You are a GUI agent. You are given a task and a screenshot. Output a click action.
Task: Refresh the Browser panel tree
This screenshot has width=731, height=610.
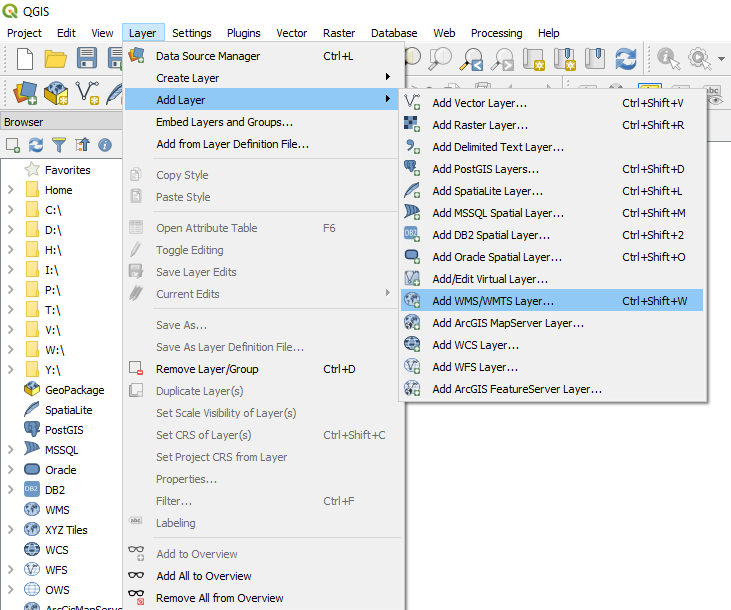36,145
